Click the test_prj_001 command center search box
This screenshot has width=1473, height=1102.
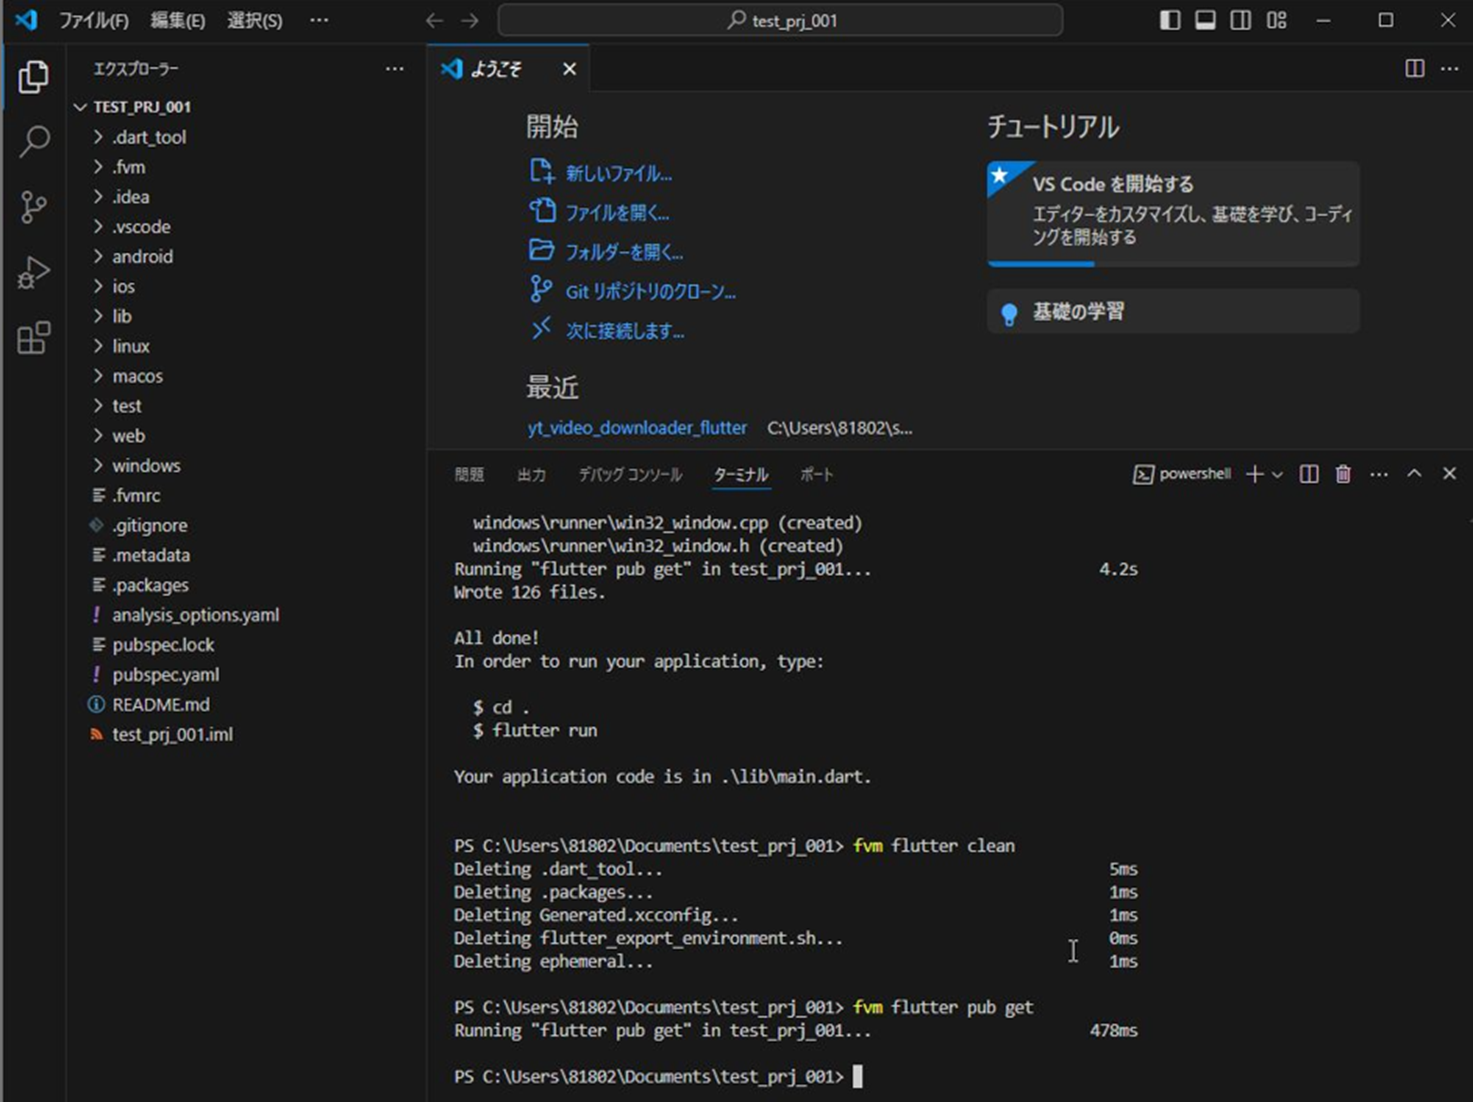coord(780,20)
